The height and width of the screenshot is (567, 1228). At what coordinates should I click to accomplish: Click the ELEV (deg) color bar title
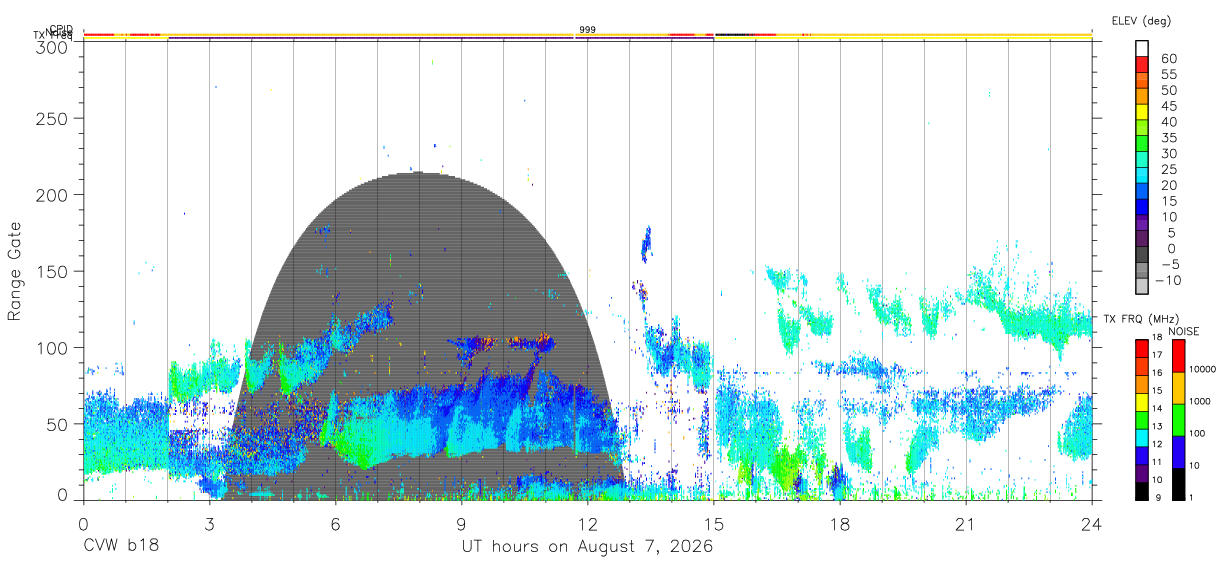(x=1141, y=21)
